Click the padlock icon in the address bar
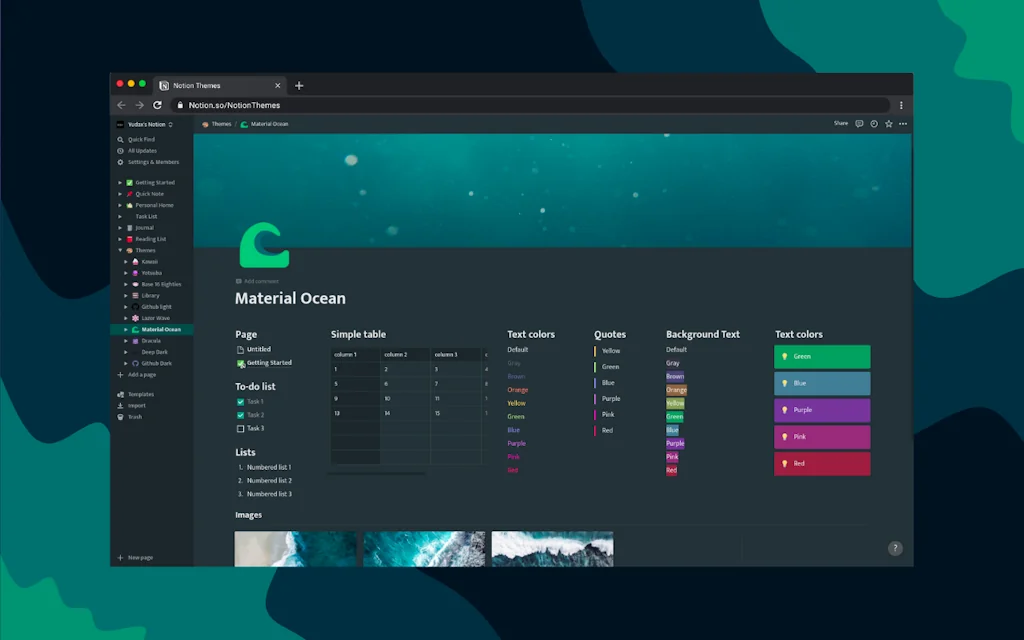1024x640 pixels. [180, 105]
